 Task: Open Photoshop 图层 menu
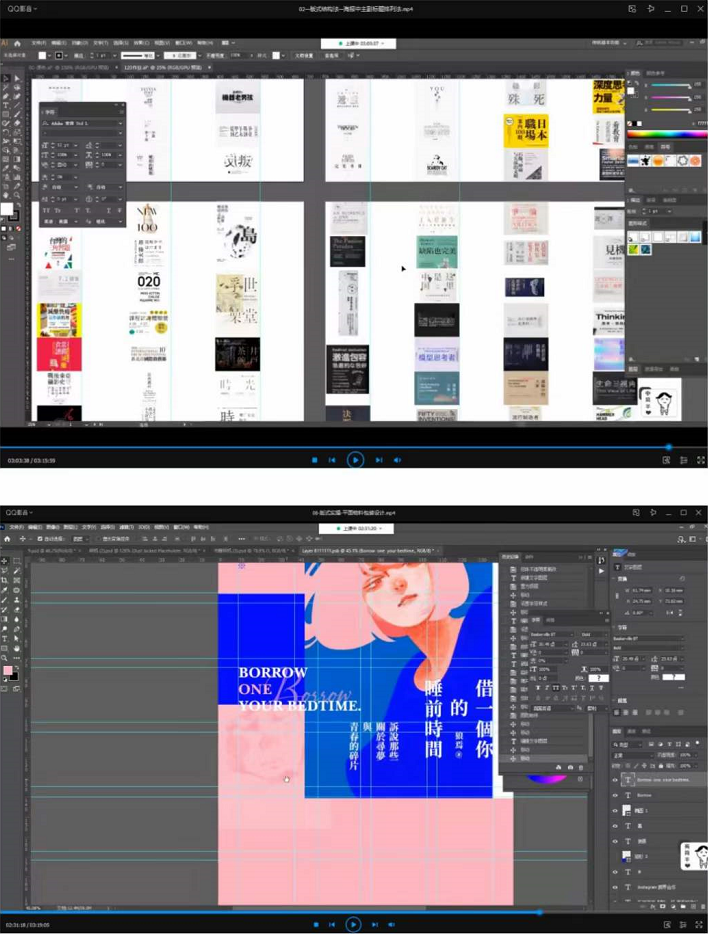[x=70, y=527]
